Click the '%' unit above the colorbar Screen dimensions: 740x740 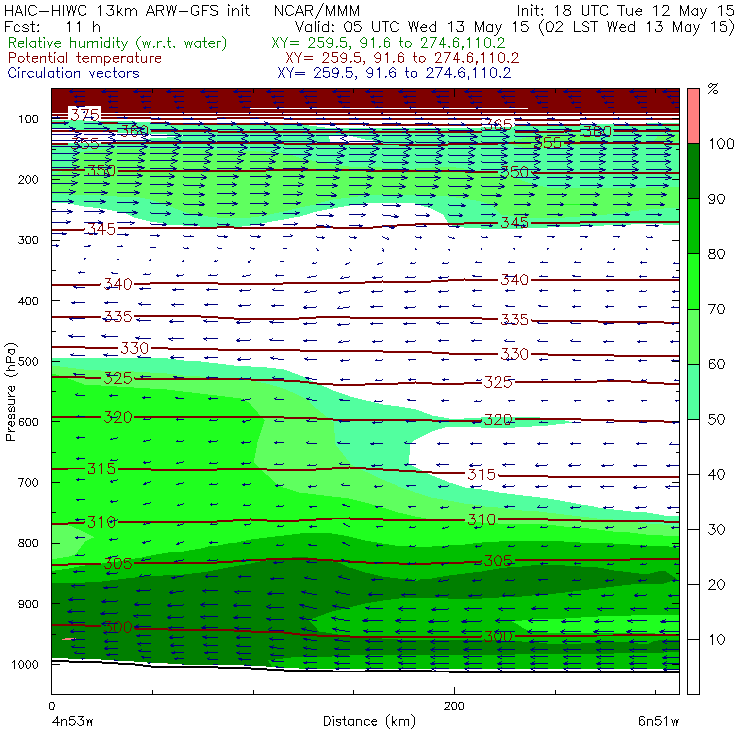(x=713, y=89)
